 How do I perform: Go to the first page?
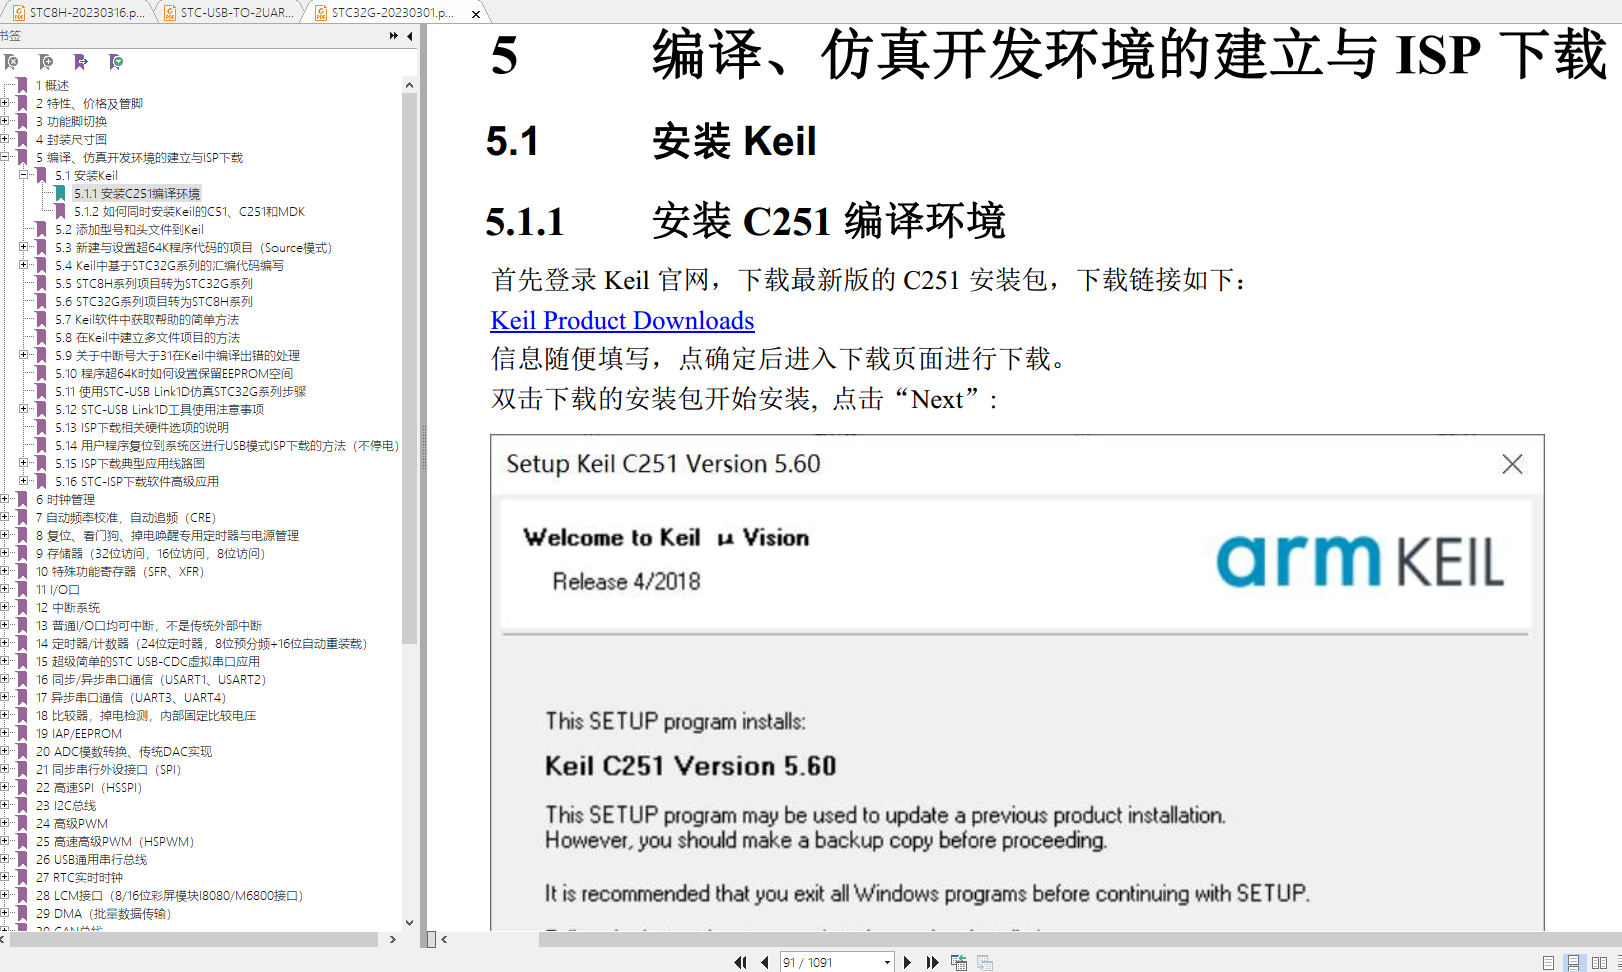740,962
